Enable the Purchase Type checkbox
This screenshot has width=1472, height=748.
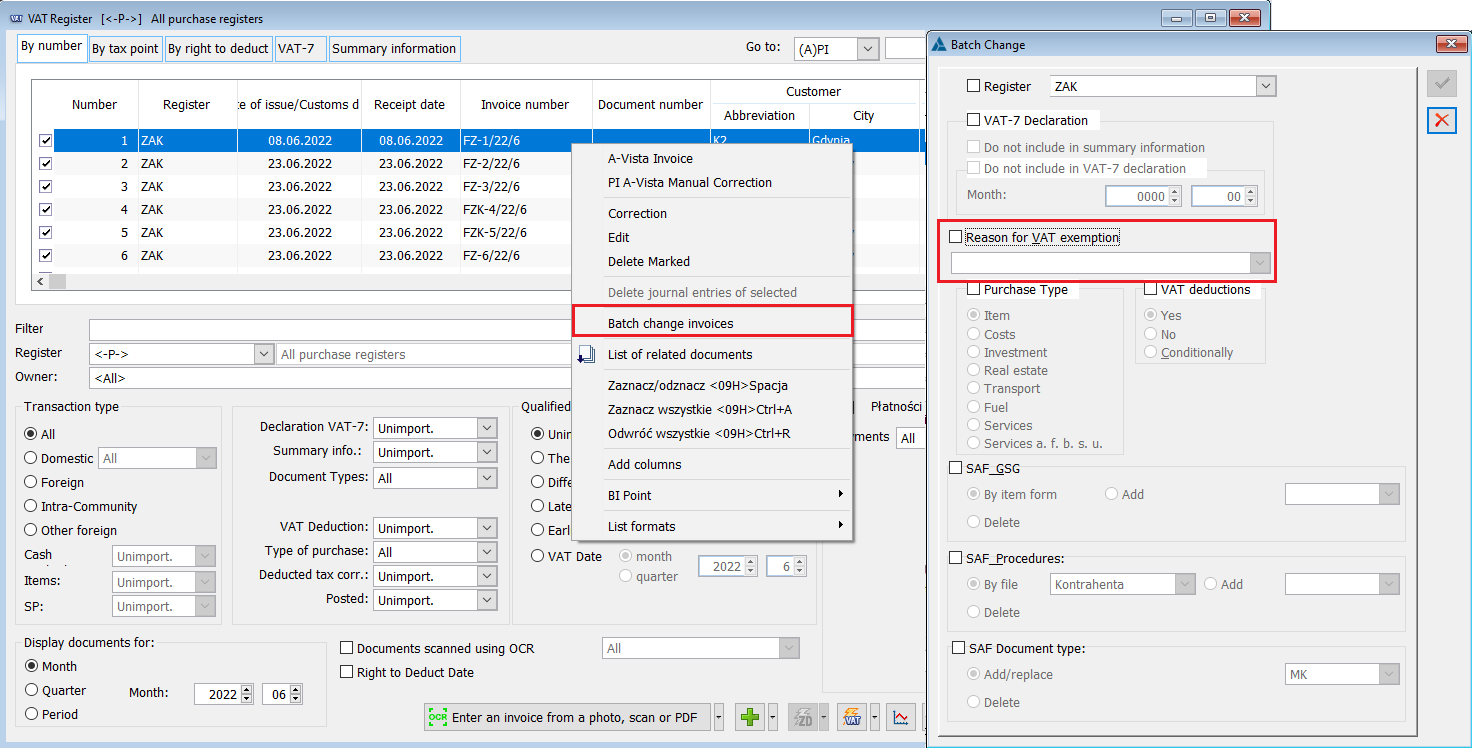point(973,289)
